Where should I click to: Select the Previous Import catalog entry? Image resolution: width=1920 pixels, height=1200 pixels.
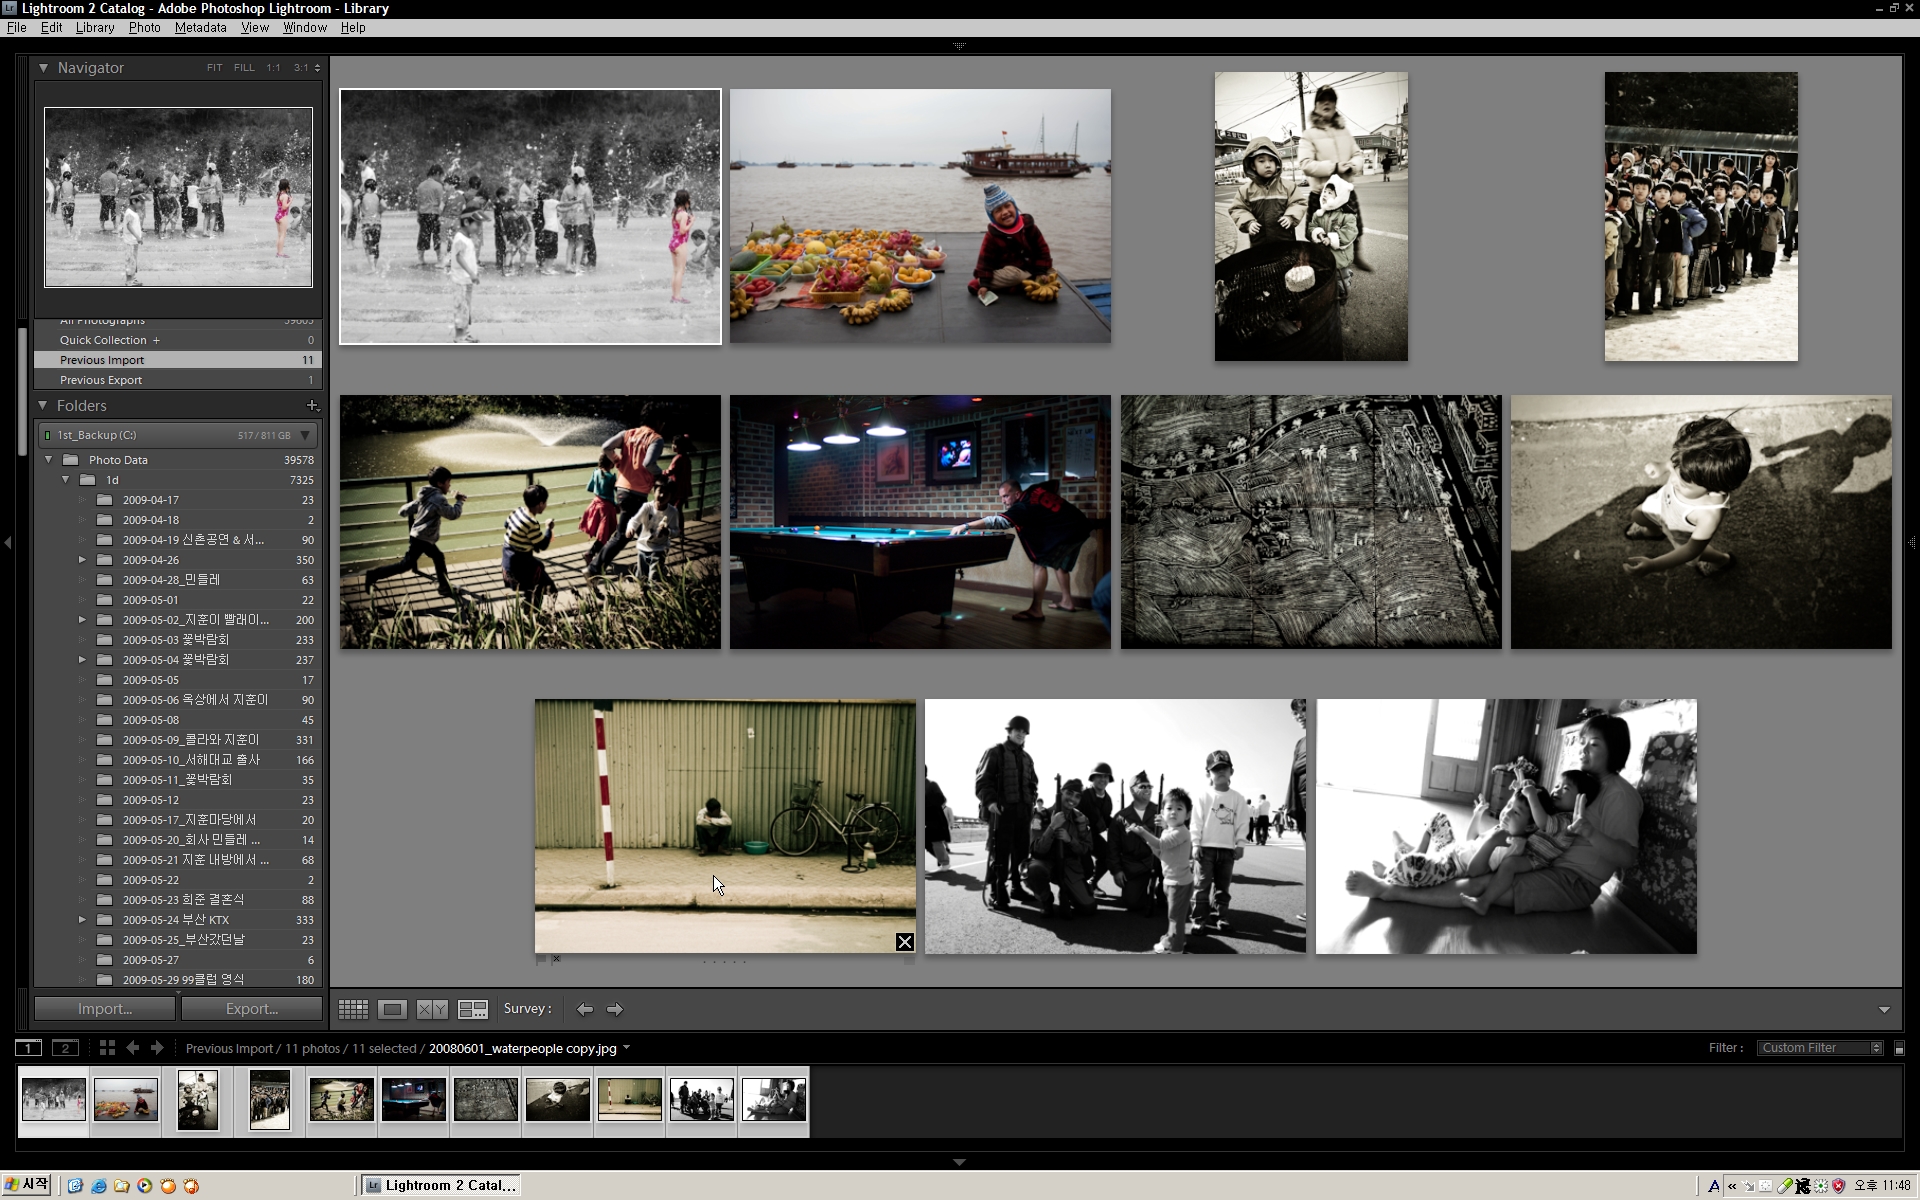(x=178, y=360)
